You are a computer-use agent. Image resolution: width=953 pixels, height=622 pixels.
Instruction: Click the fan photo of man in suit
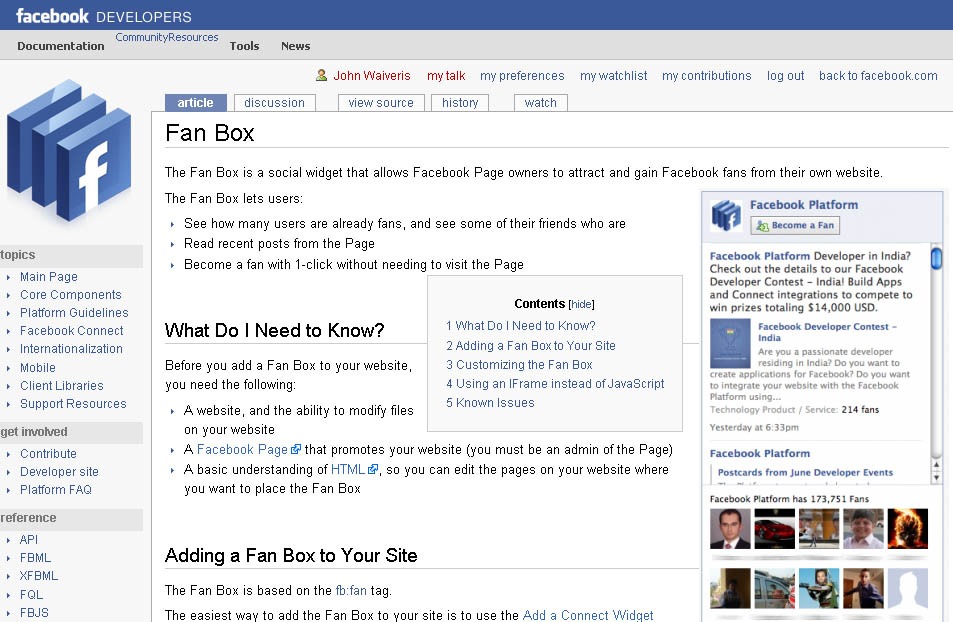(x=730, y=529)
